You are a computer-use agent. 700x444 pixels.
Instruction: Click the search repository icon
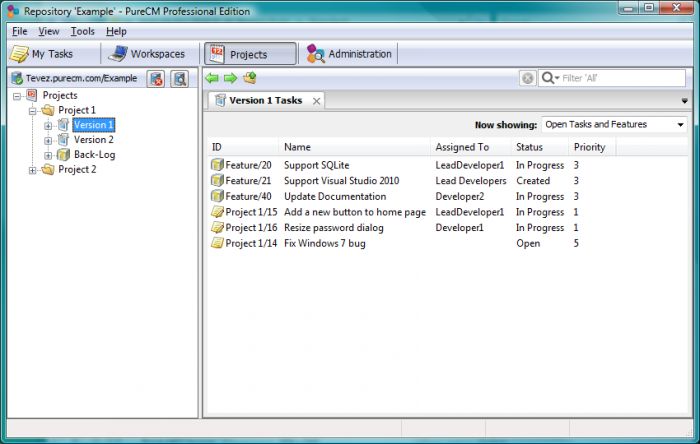tap(179, 79)
